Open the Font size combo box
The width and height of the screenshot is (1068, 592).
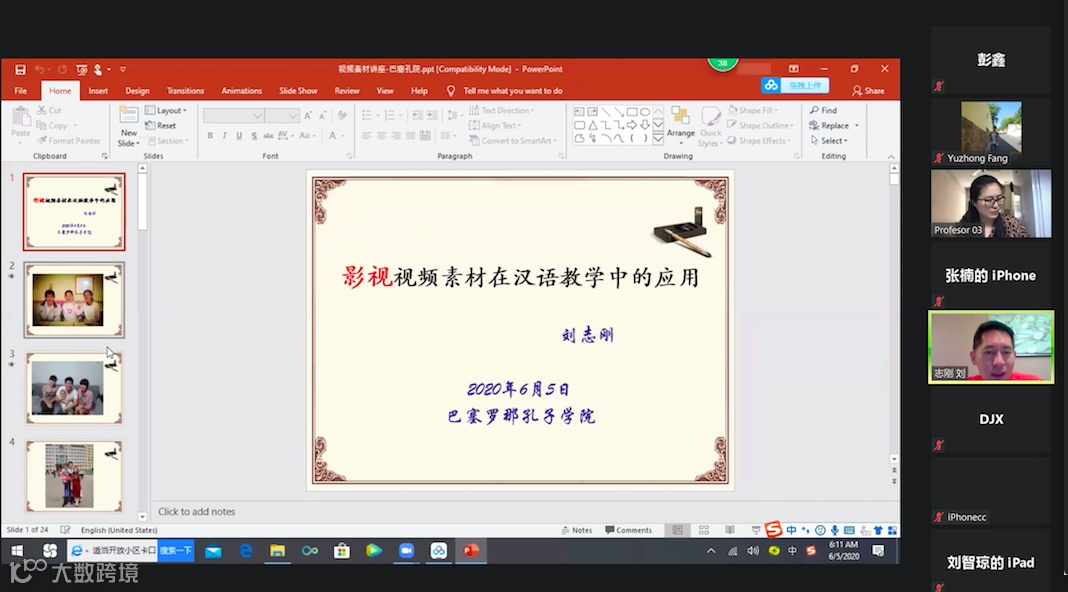(x=282, y=116)
